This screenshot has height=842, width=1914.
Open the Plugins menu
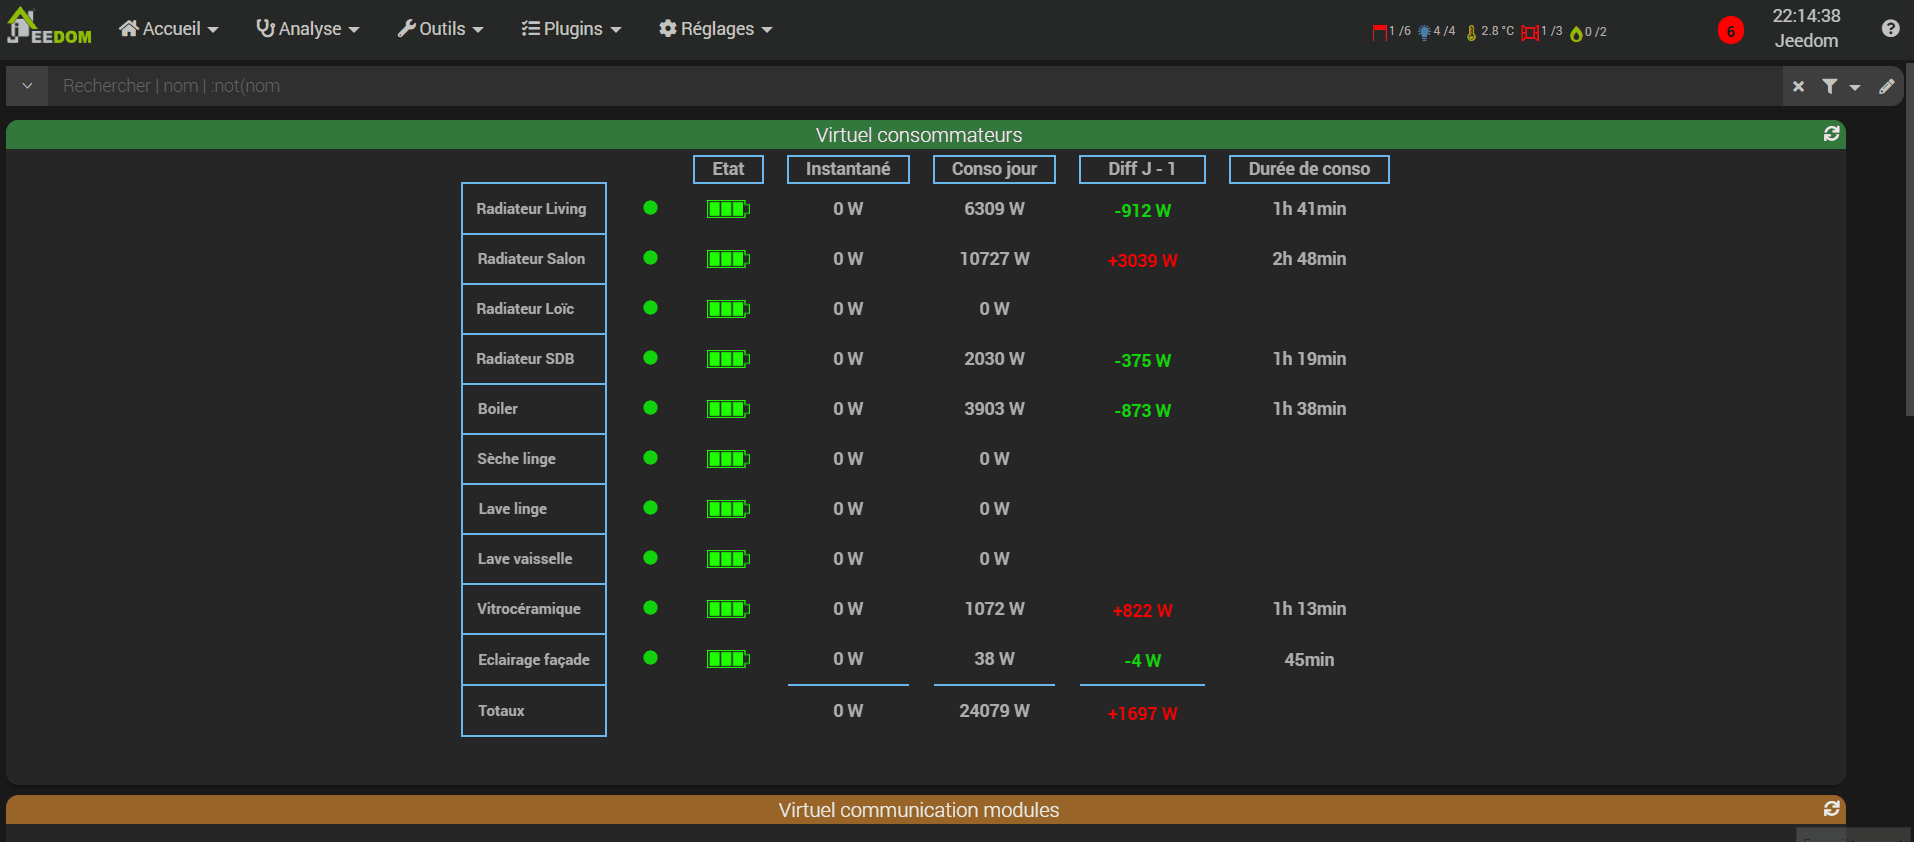[x=571, y=29]
